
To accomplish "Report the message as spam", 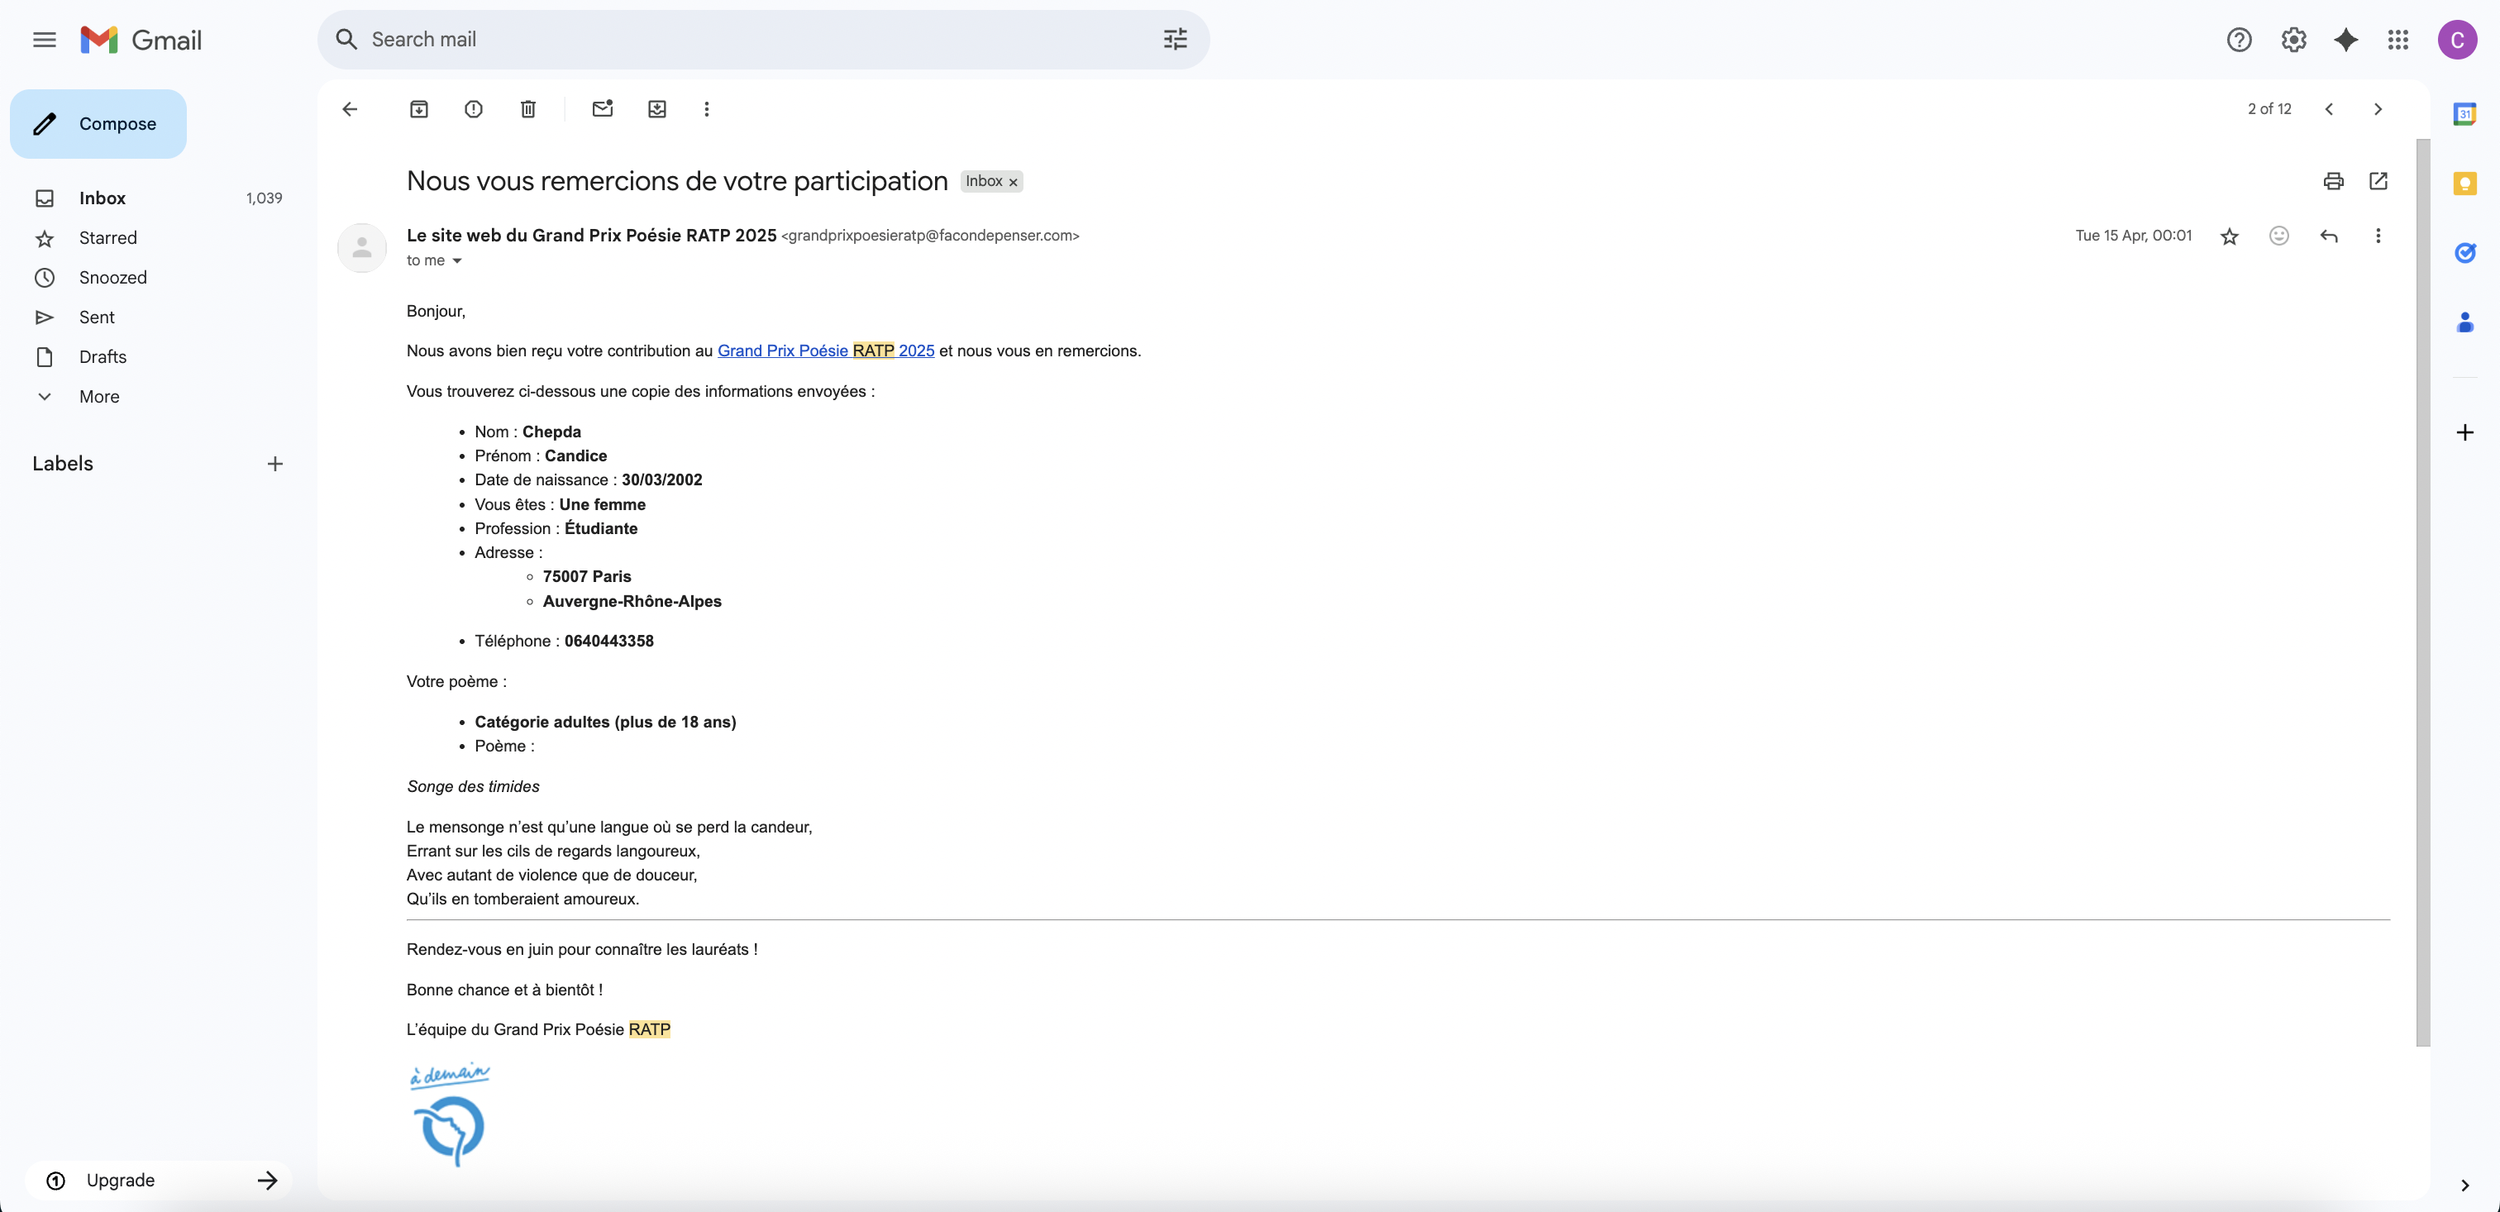I will coord(473,109).
